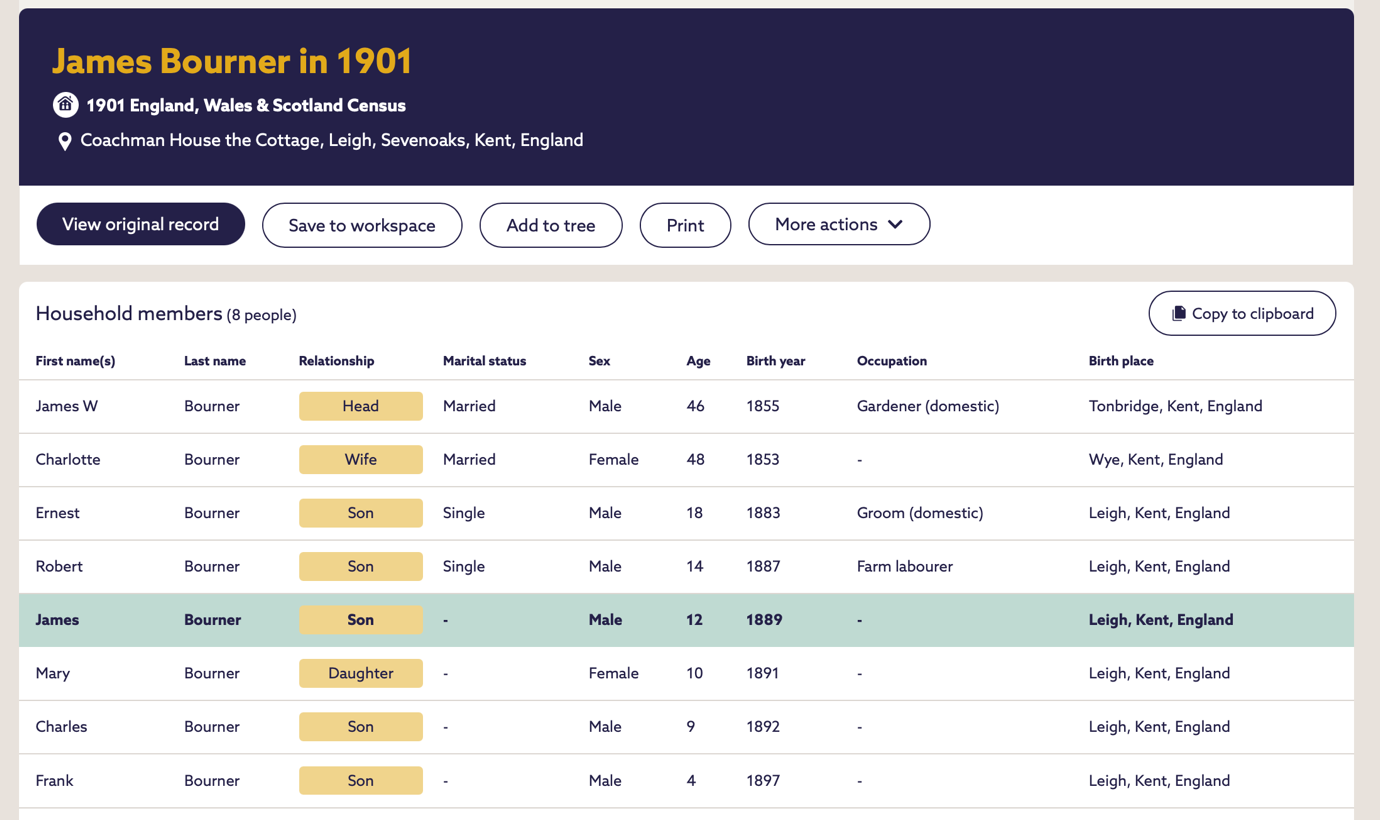
Task: Click age 48 in Charlotte's row
Action: point(695,460)
